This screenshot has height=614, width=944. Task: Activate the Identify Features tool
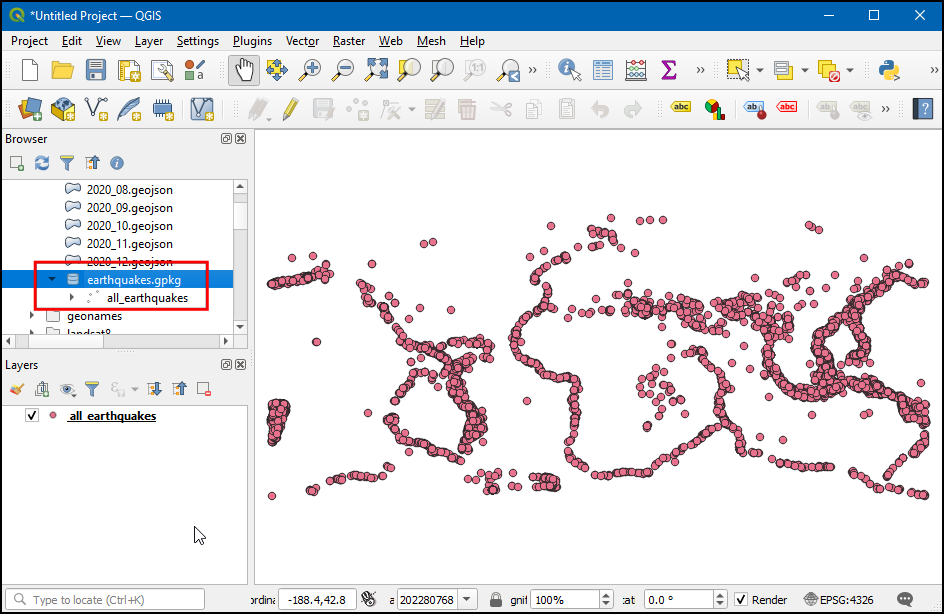570,70
